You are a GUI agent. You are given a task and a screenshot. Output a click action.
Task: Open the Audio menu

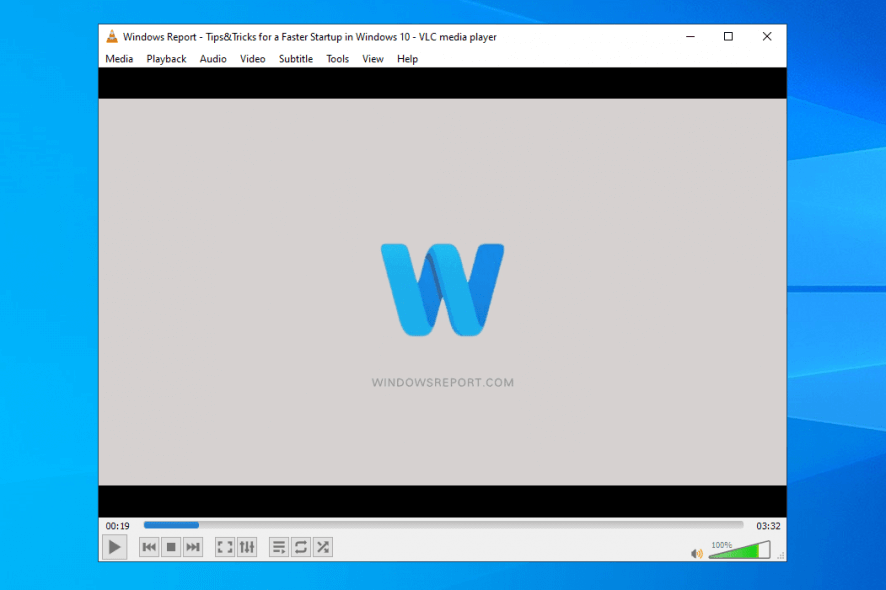tap(213, 59)
